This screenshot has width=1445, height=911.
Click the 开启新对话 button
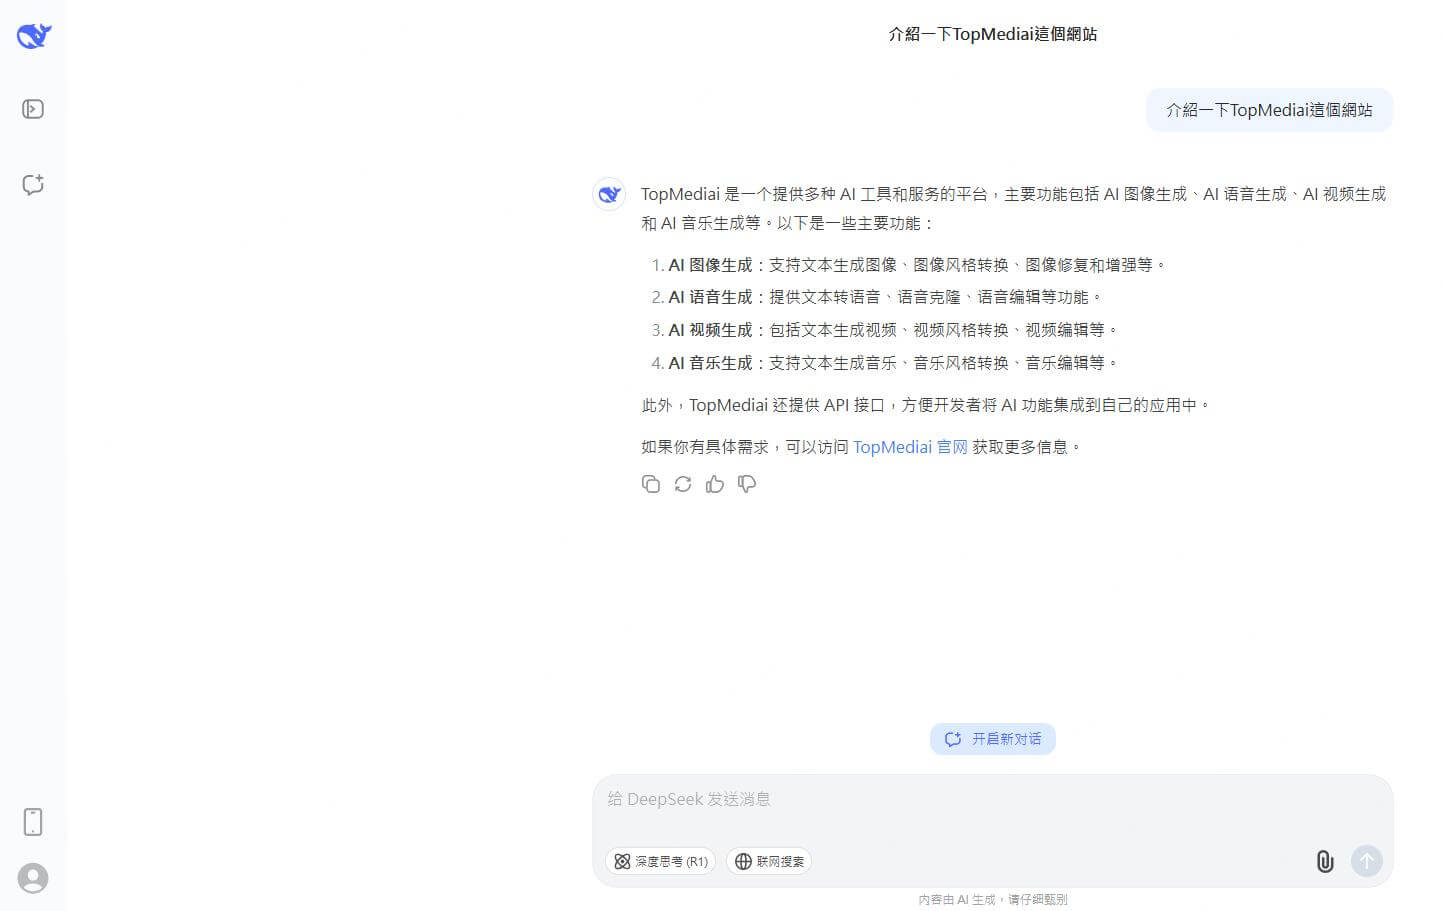[x=993, y=739]
